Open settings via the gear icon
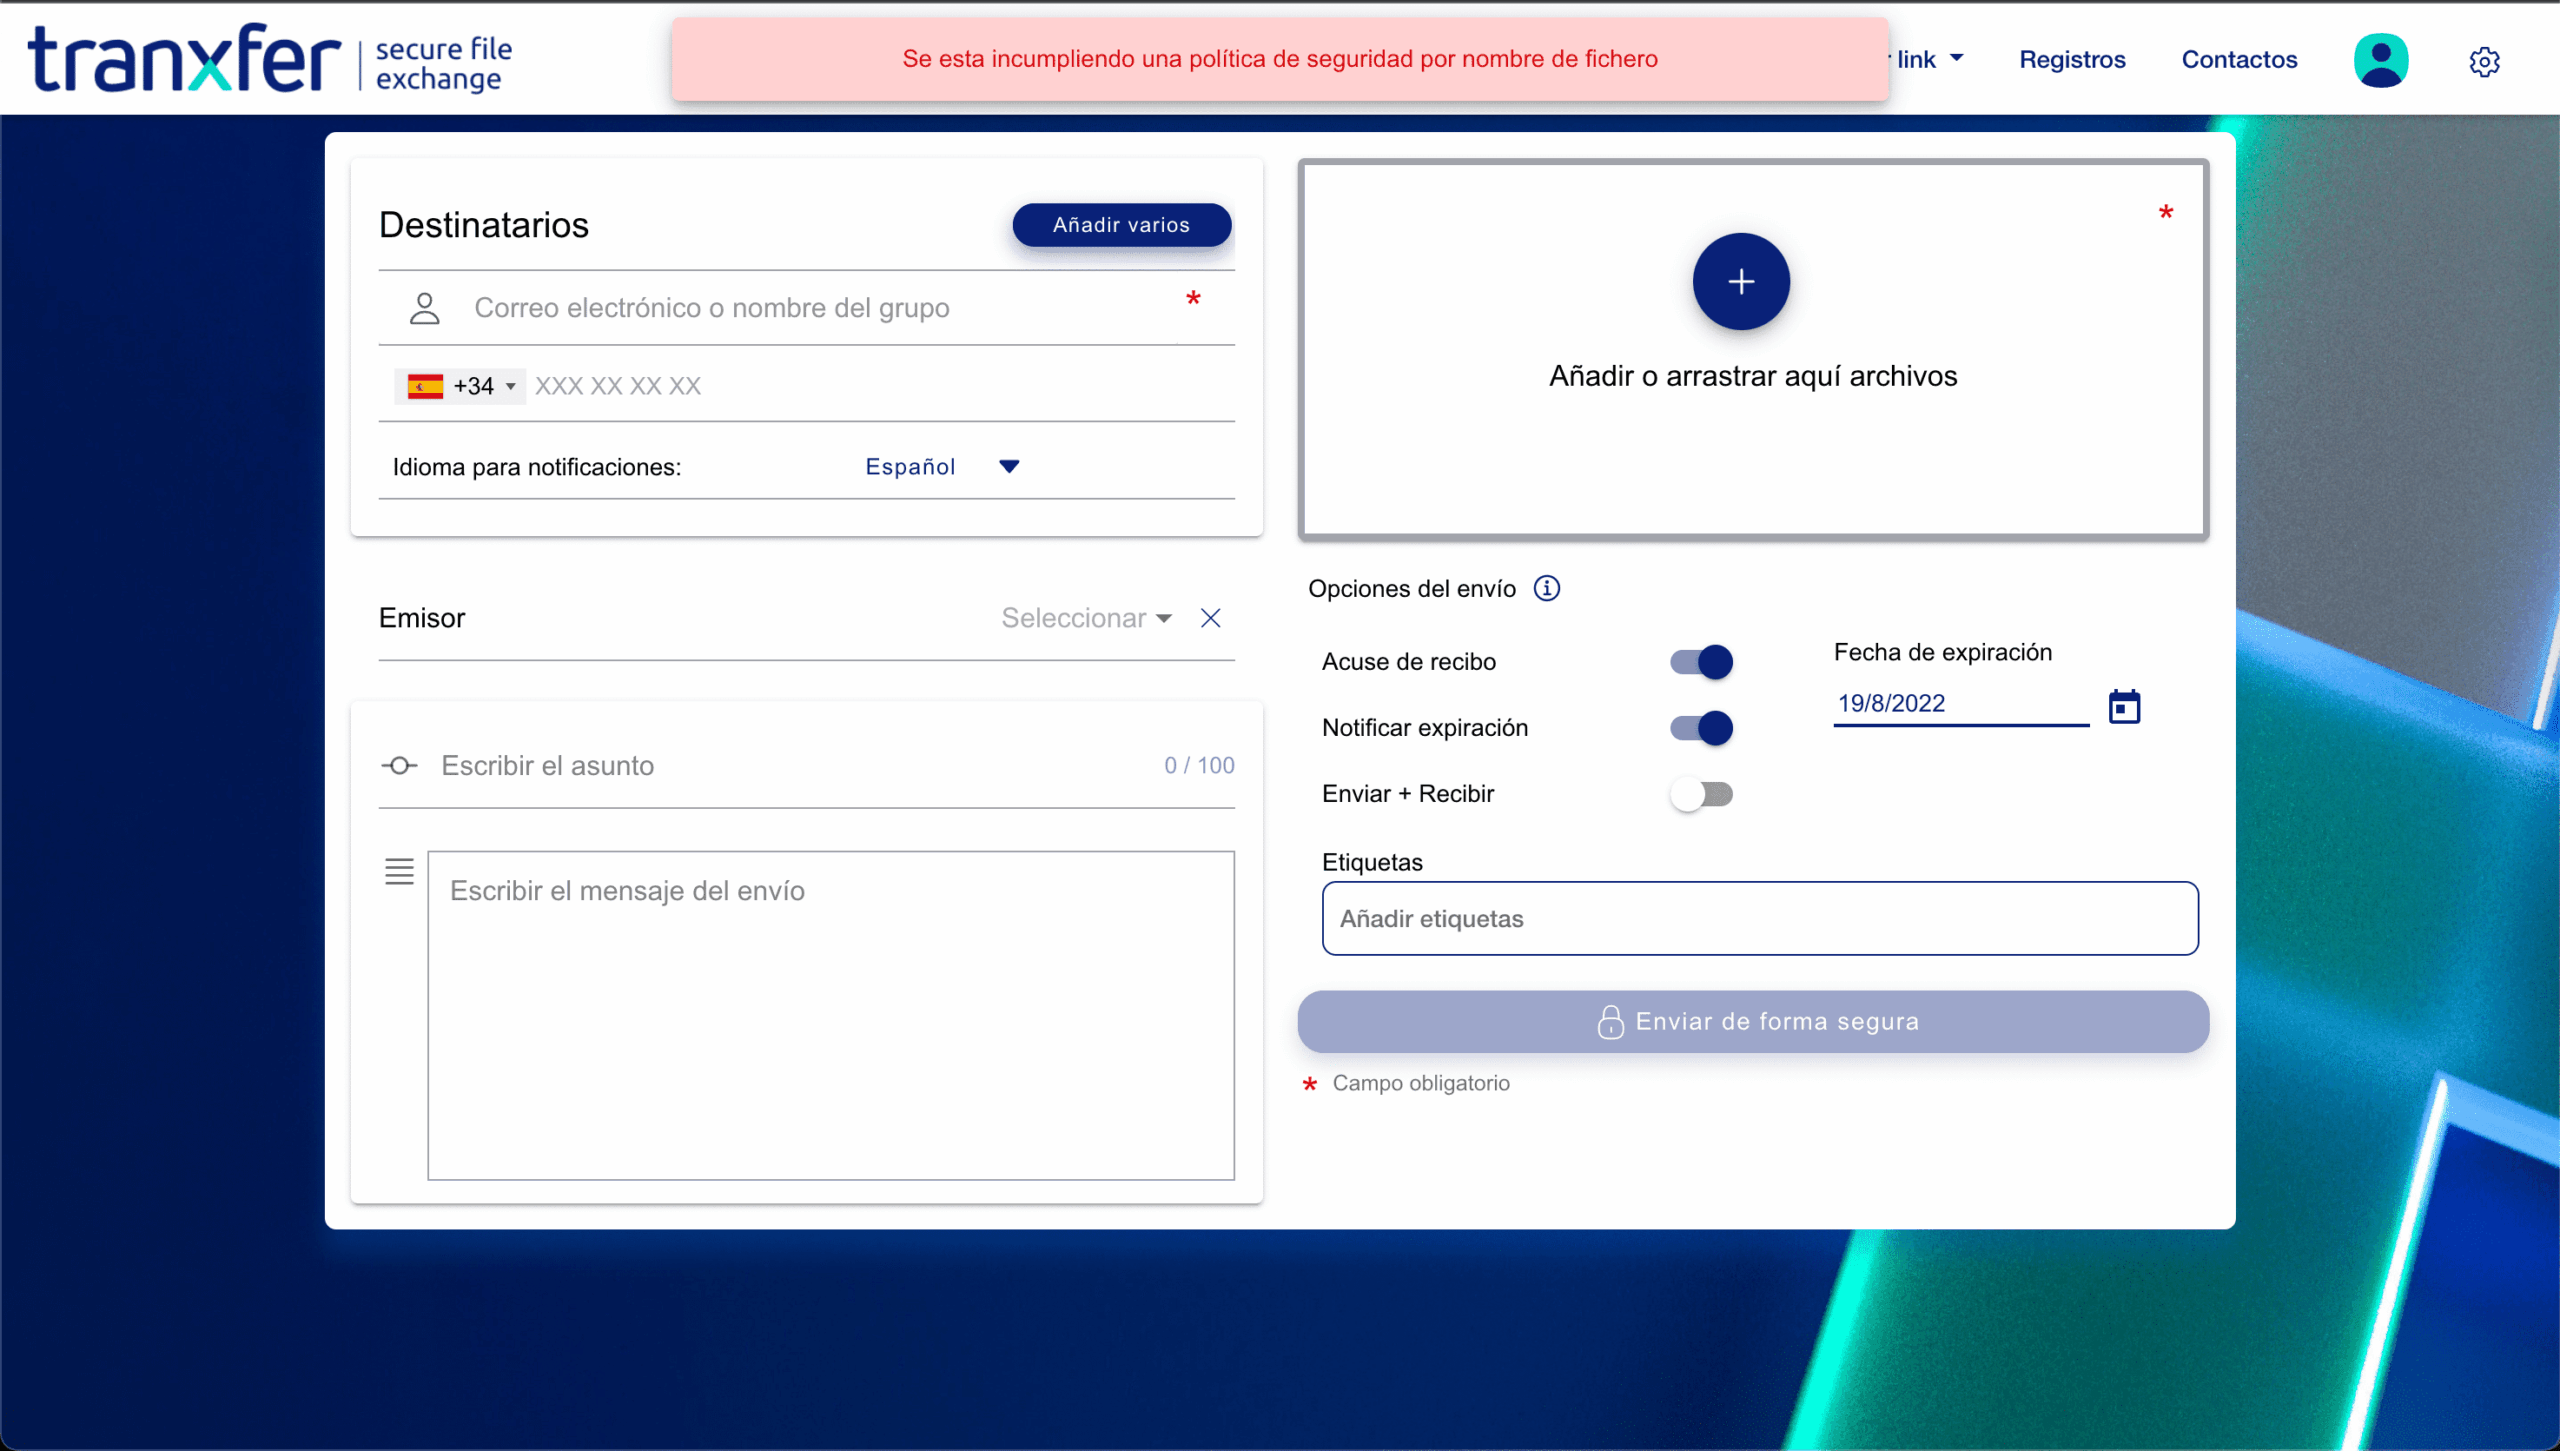The image size is (2560, 1451). [2484, 62]
